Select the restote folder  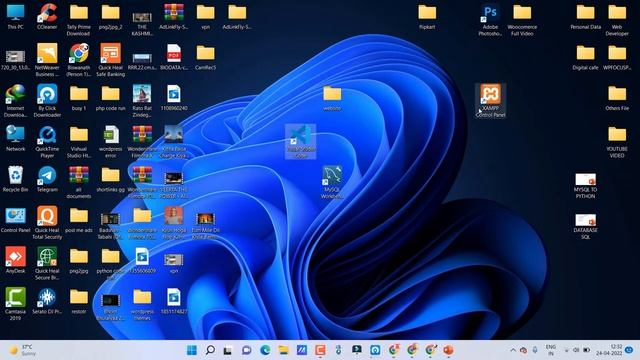pos(79,301)
